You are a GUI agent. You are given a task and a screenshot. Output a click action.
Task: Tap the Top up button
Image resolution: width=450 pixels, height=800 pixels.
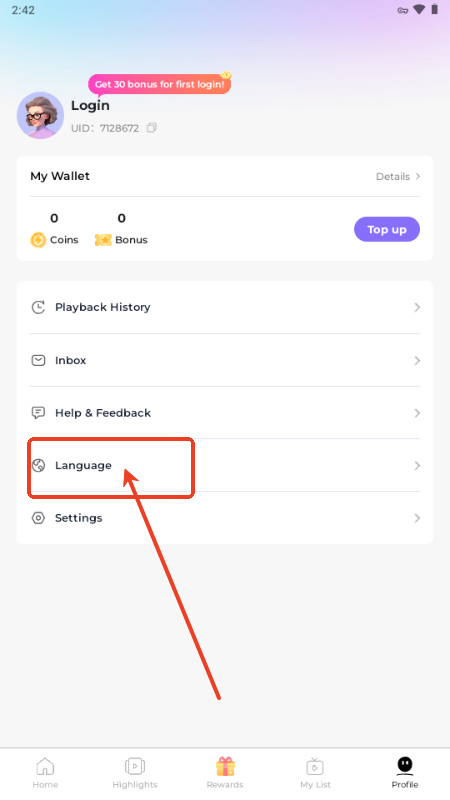(387, 230)
